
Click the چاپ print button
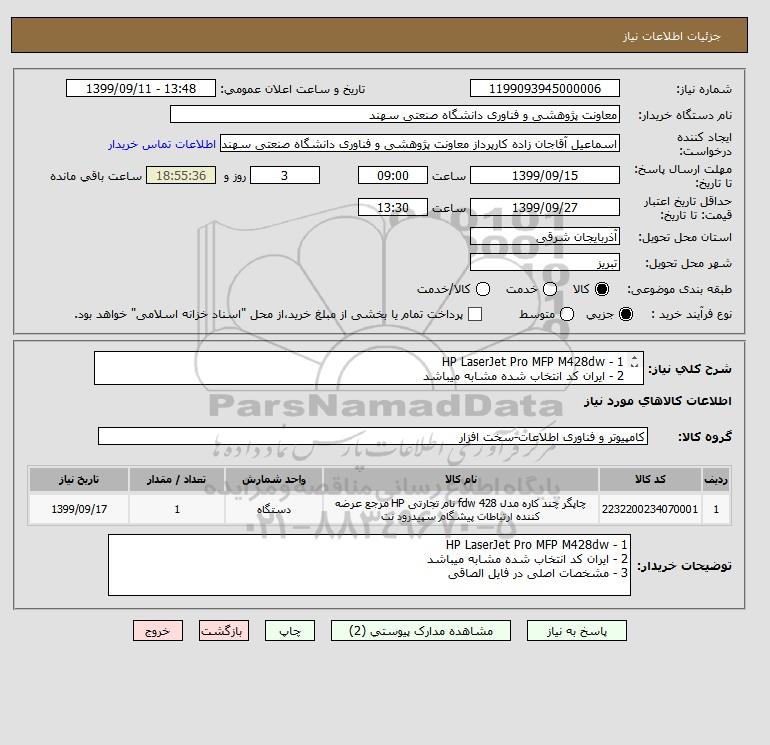(x=290, y=631)
